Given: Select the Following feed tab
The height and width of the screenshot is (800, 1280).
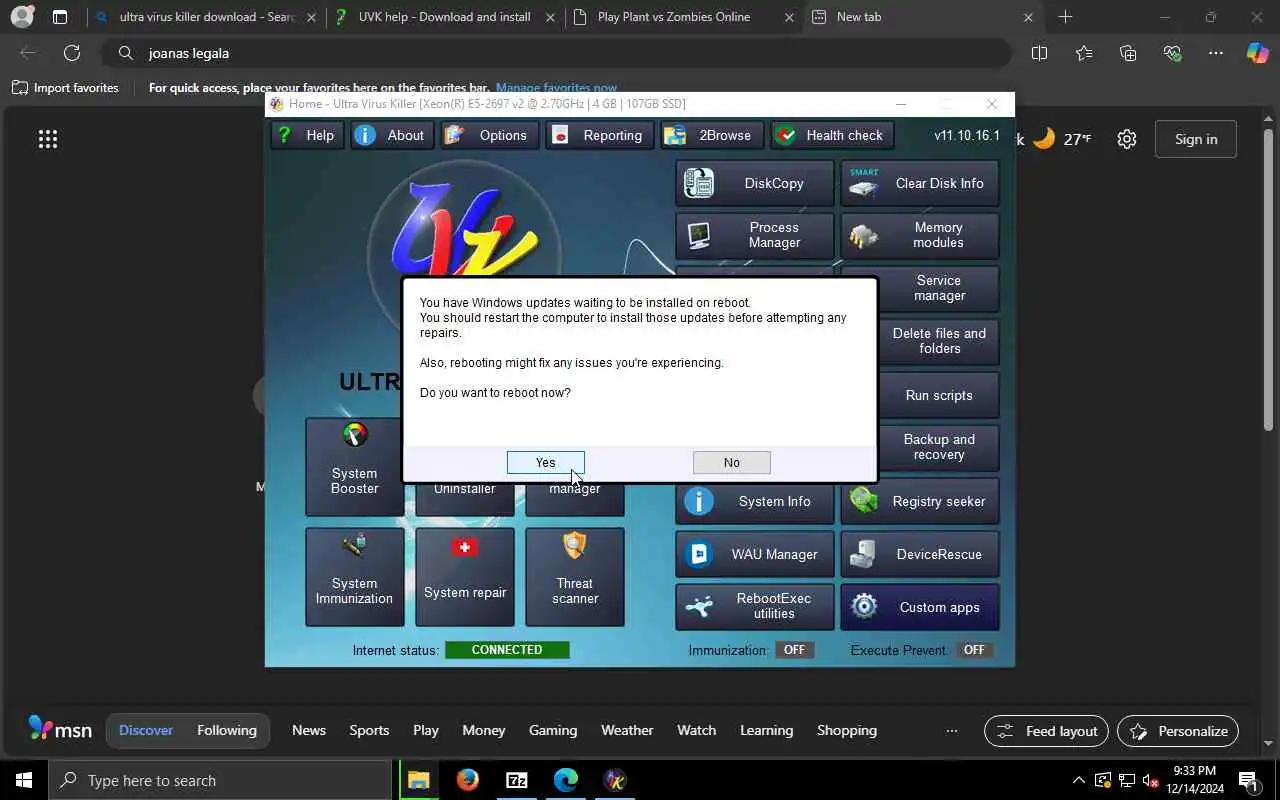Looking at the screenshot, I should [227, 730].
